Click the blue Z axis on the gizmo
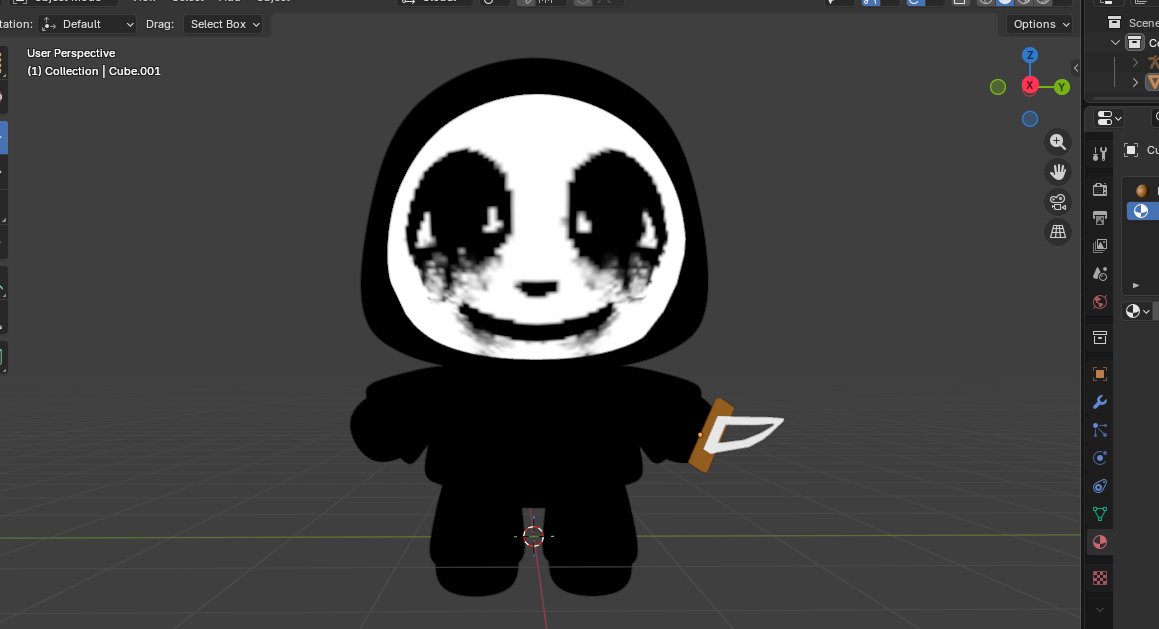 tap(1030, 55)
